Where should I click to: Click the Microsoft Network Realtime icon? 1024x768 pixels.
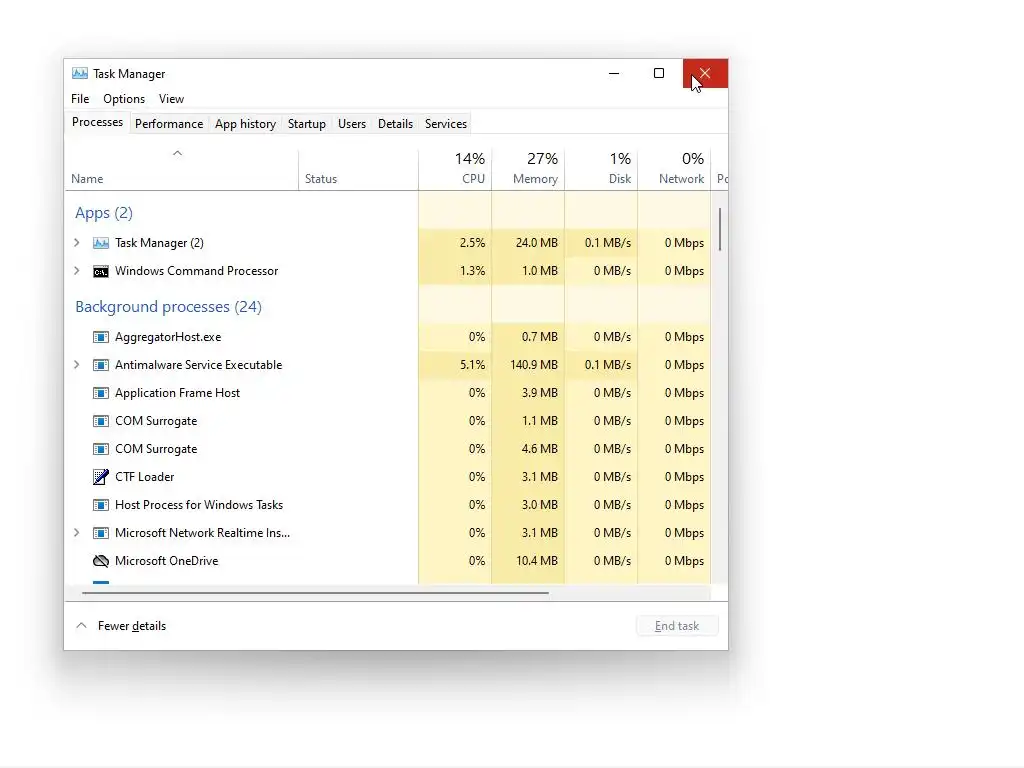coord(101,533)
